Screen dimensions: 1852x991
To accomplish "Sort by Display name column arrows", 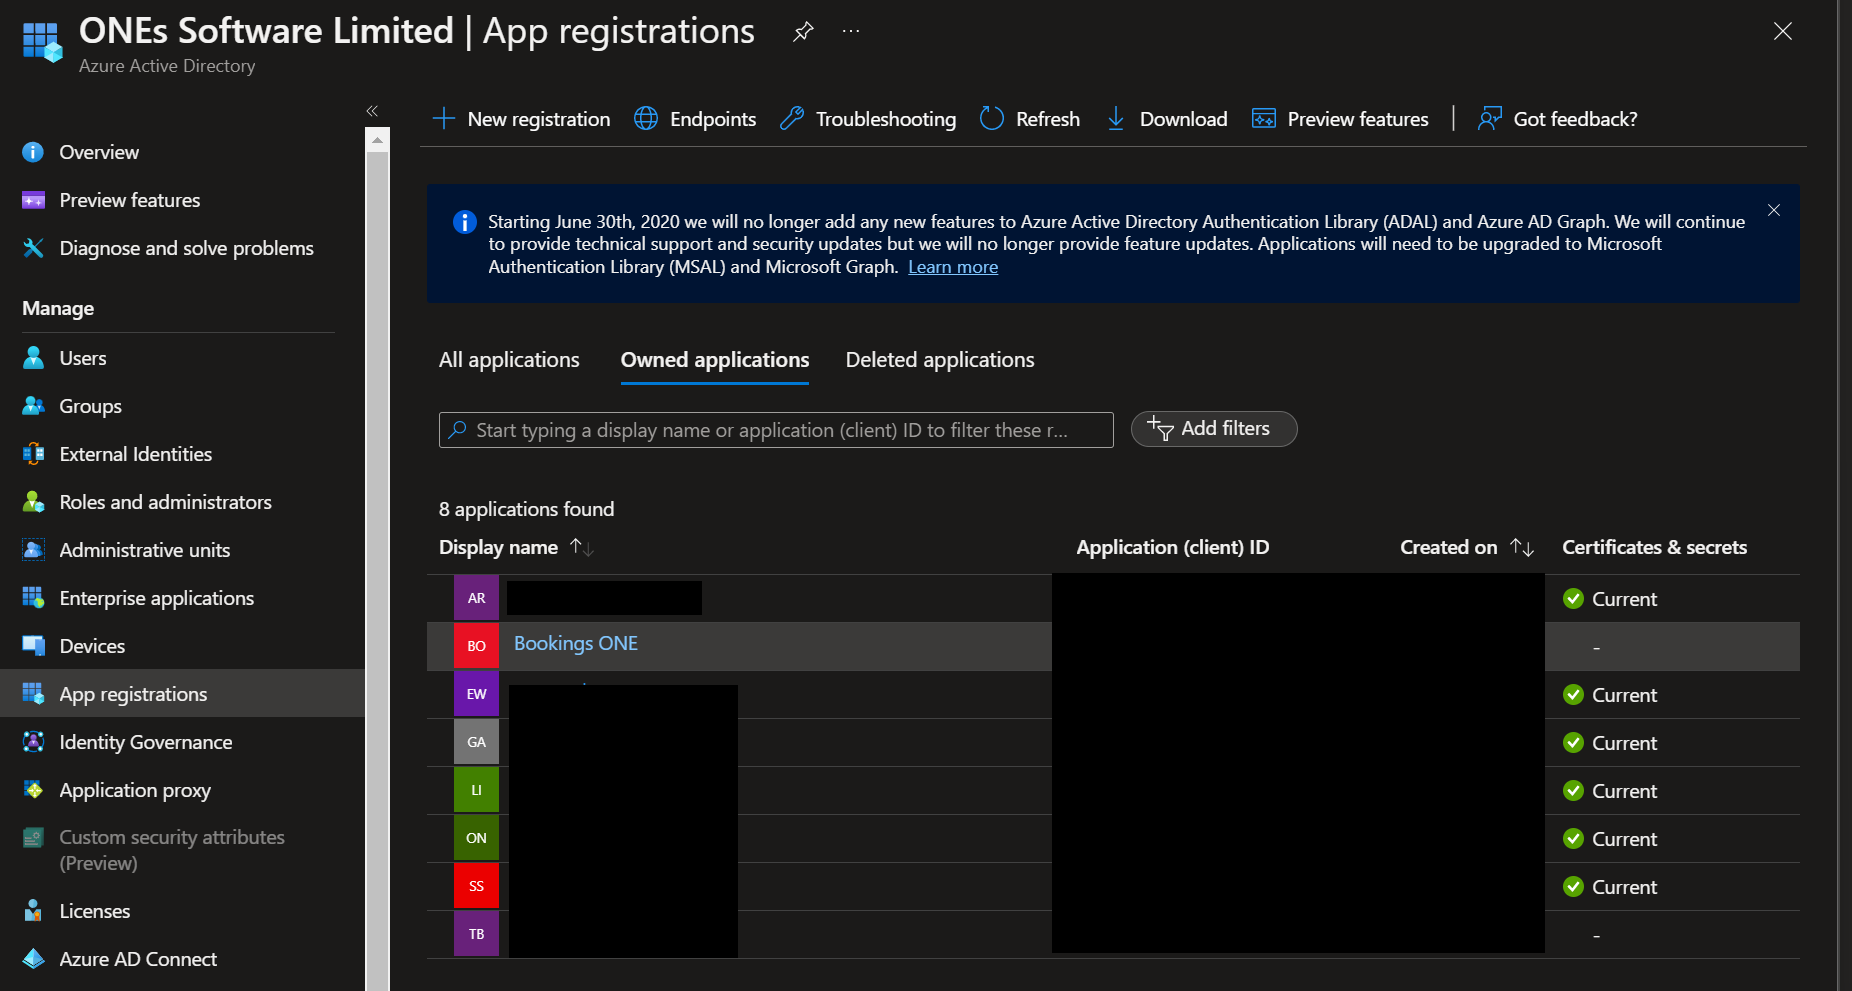I will tap(581, 547).
